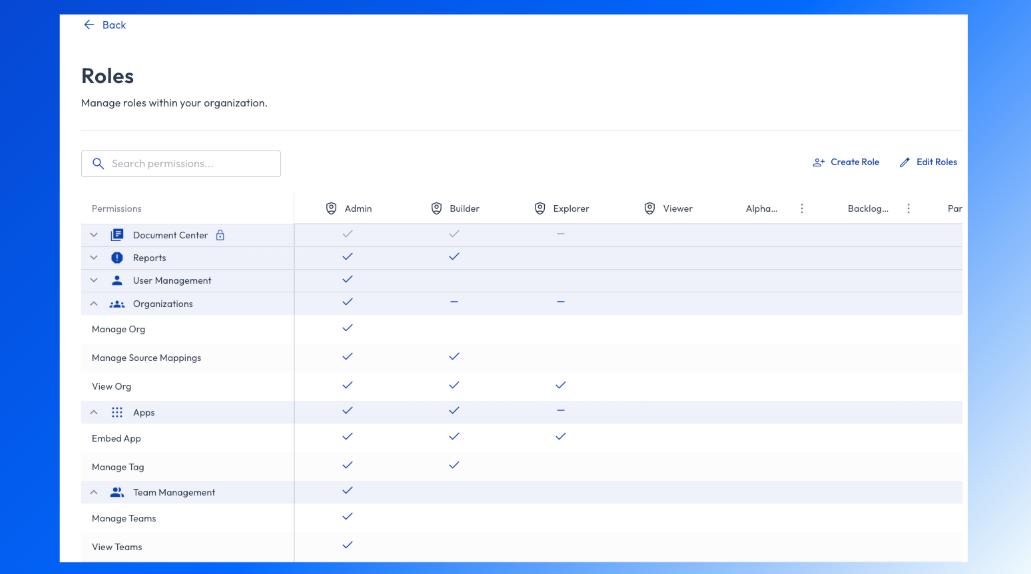Toggle Admin checkmark for Manage Org
Screen dimensions: 1031x574
347,327
